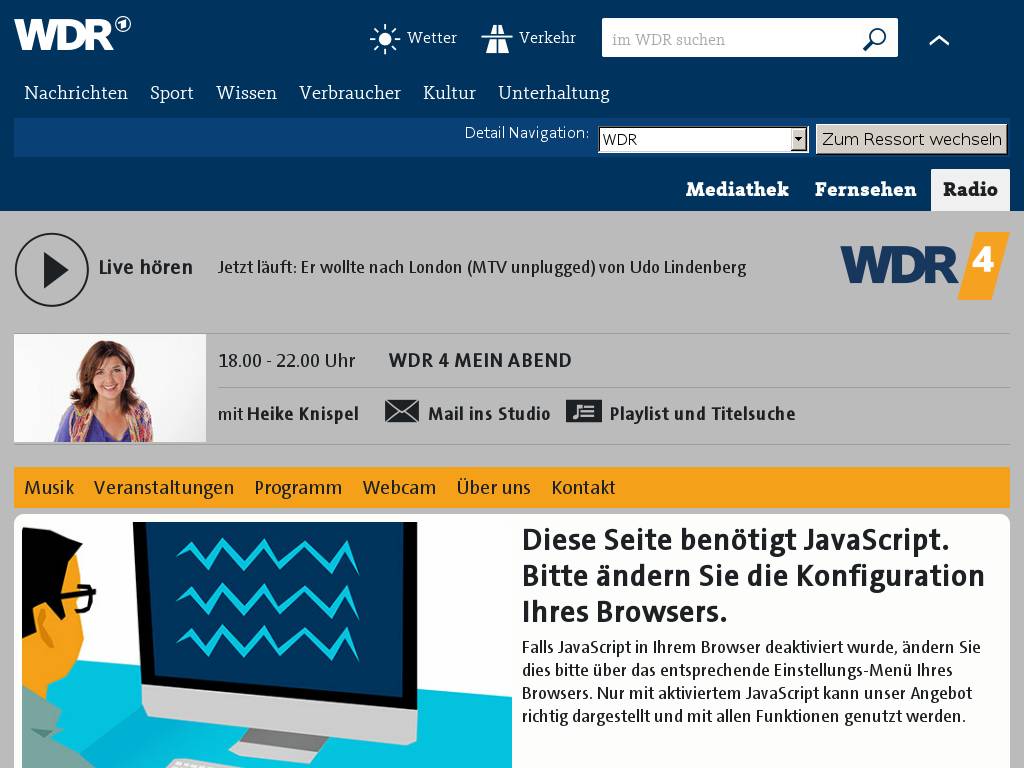1024x768 pixels.
Task: Click the WDR logo in header
Action: point(72,34)
